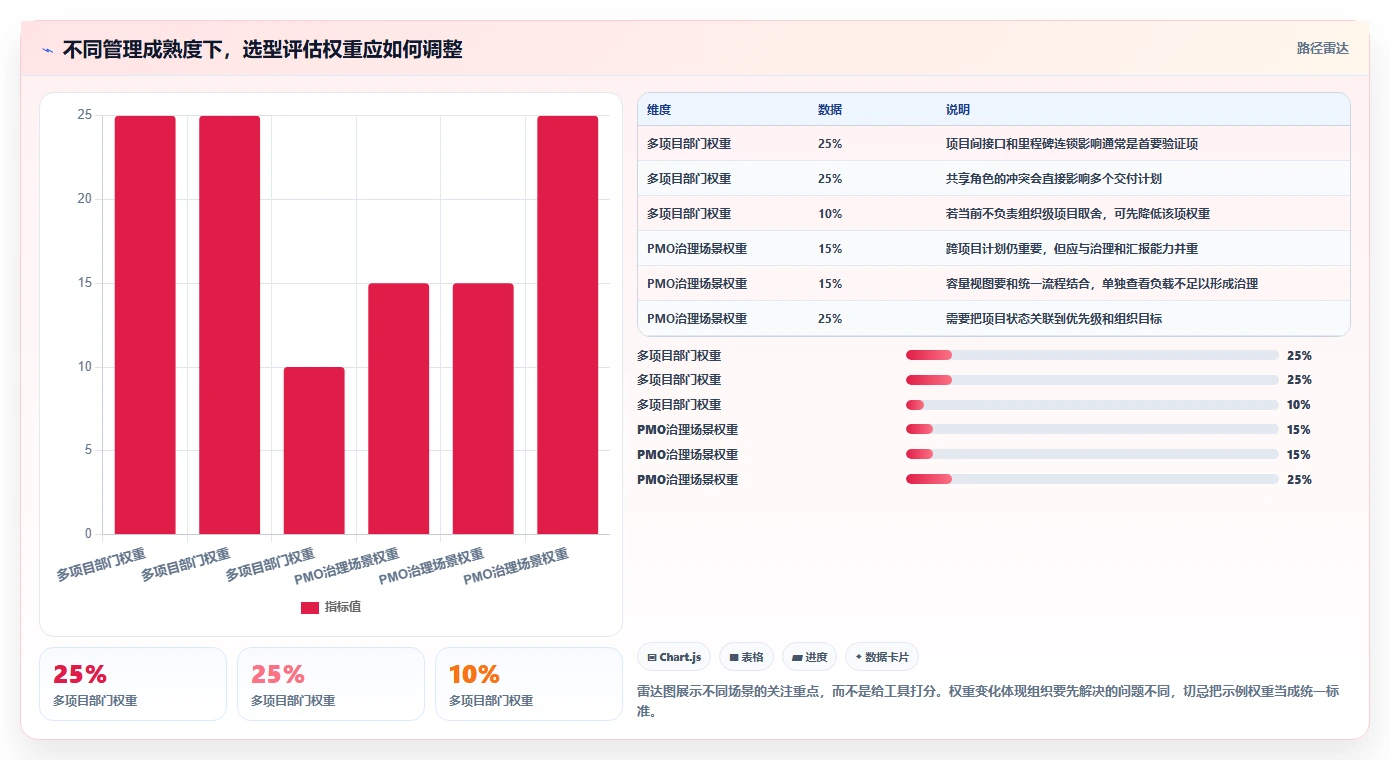
Task: Click the 25% progress bar for PMO治理场景权重
Action: coord(1092,480)
